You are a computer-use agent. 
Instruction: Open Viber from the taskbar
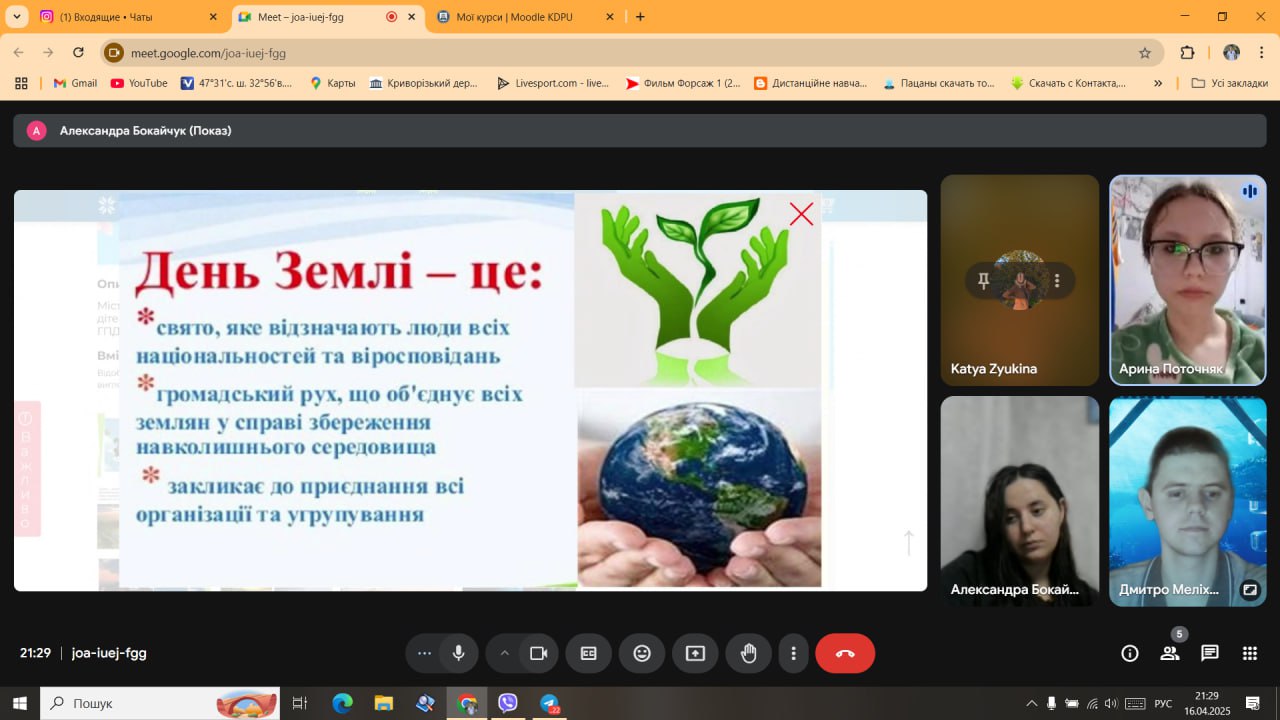coord(508,703)
